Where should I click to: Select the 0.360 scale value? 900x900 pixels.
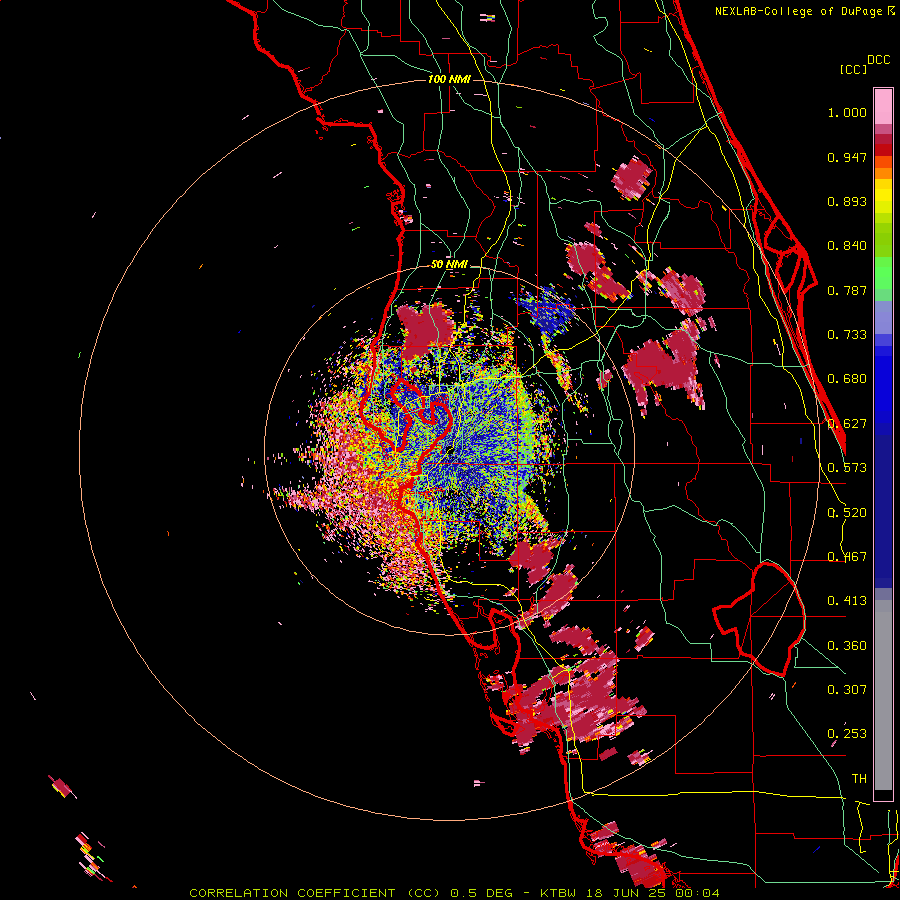[x=847, y=646]
